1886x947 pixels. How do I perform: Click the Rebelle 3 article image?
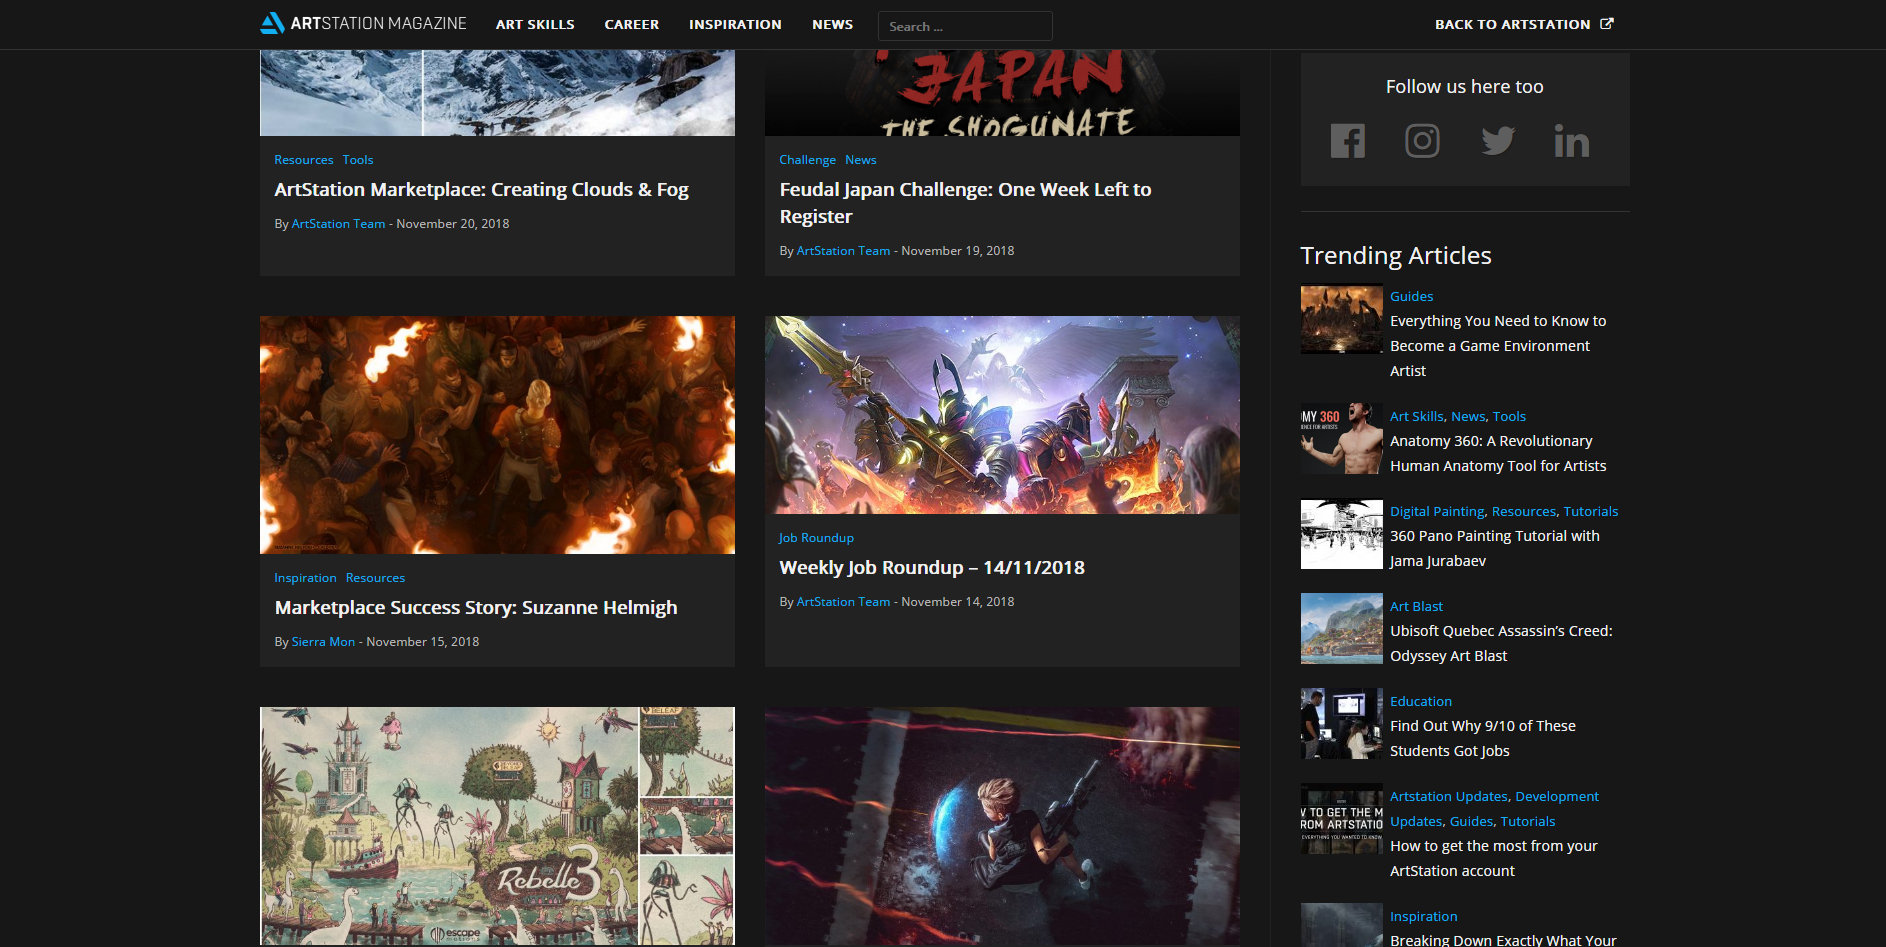click(x=497, y=825)
